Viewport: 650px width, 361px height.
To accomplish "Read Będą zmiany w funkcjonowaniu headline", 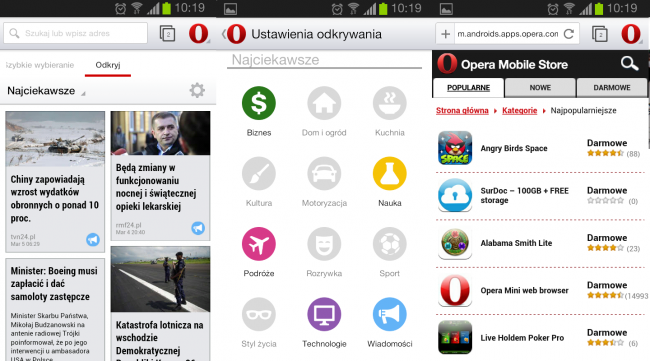I will (x=156, y=187).
